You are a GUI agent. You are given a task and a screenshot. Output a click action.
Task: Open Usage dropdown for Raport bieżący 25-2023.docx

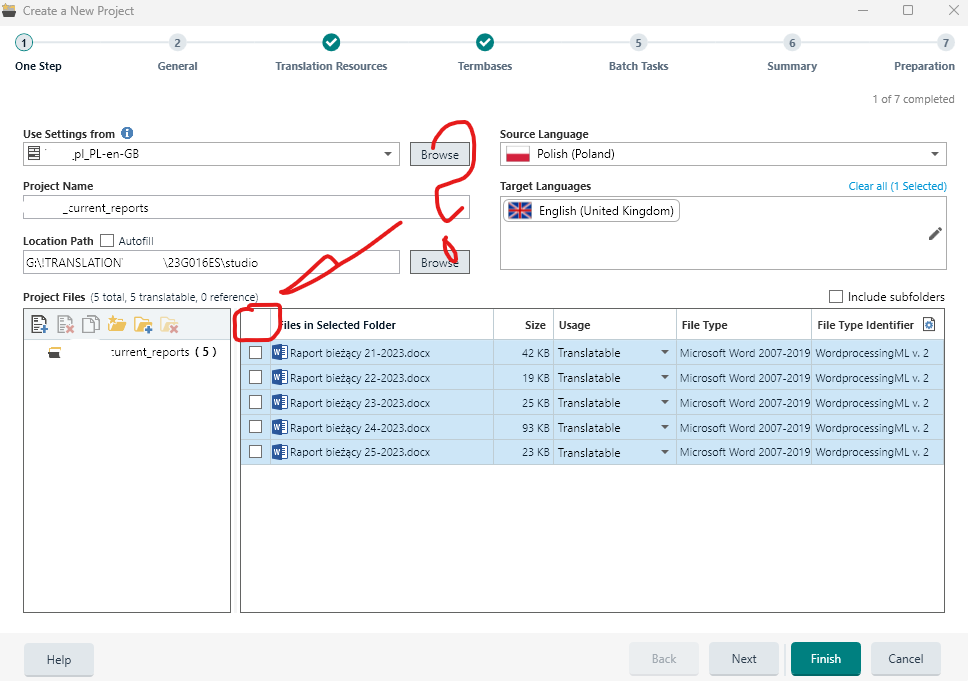(x=664, y=452)
